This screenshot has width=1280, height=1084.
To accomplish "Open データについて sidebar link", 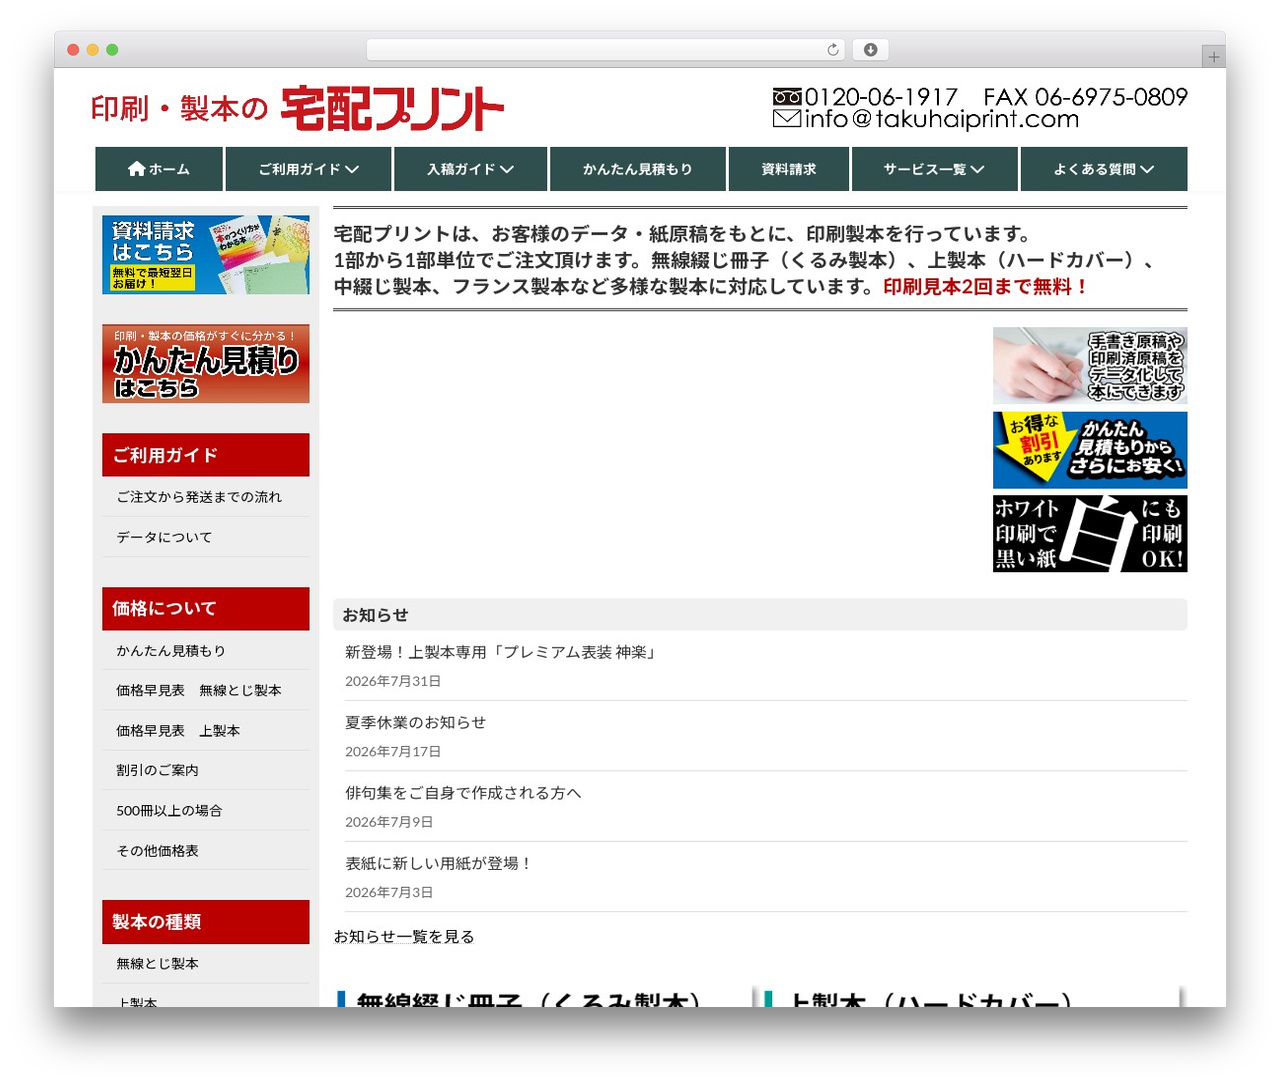I will coord(164,537).
